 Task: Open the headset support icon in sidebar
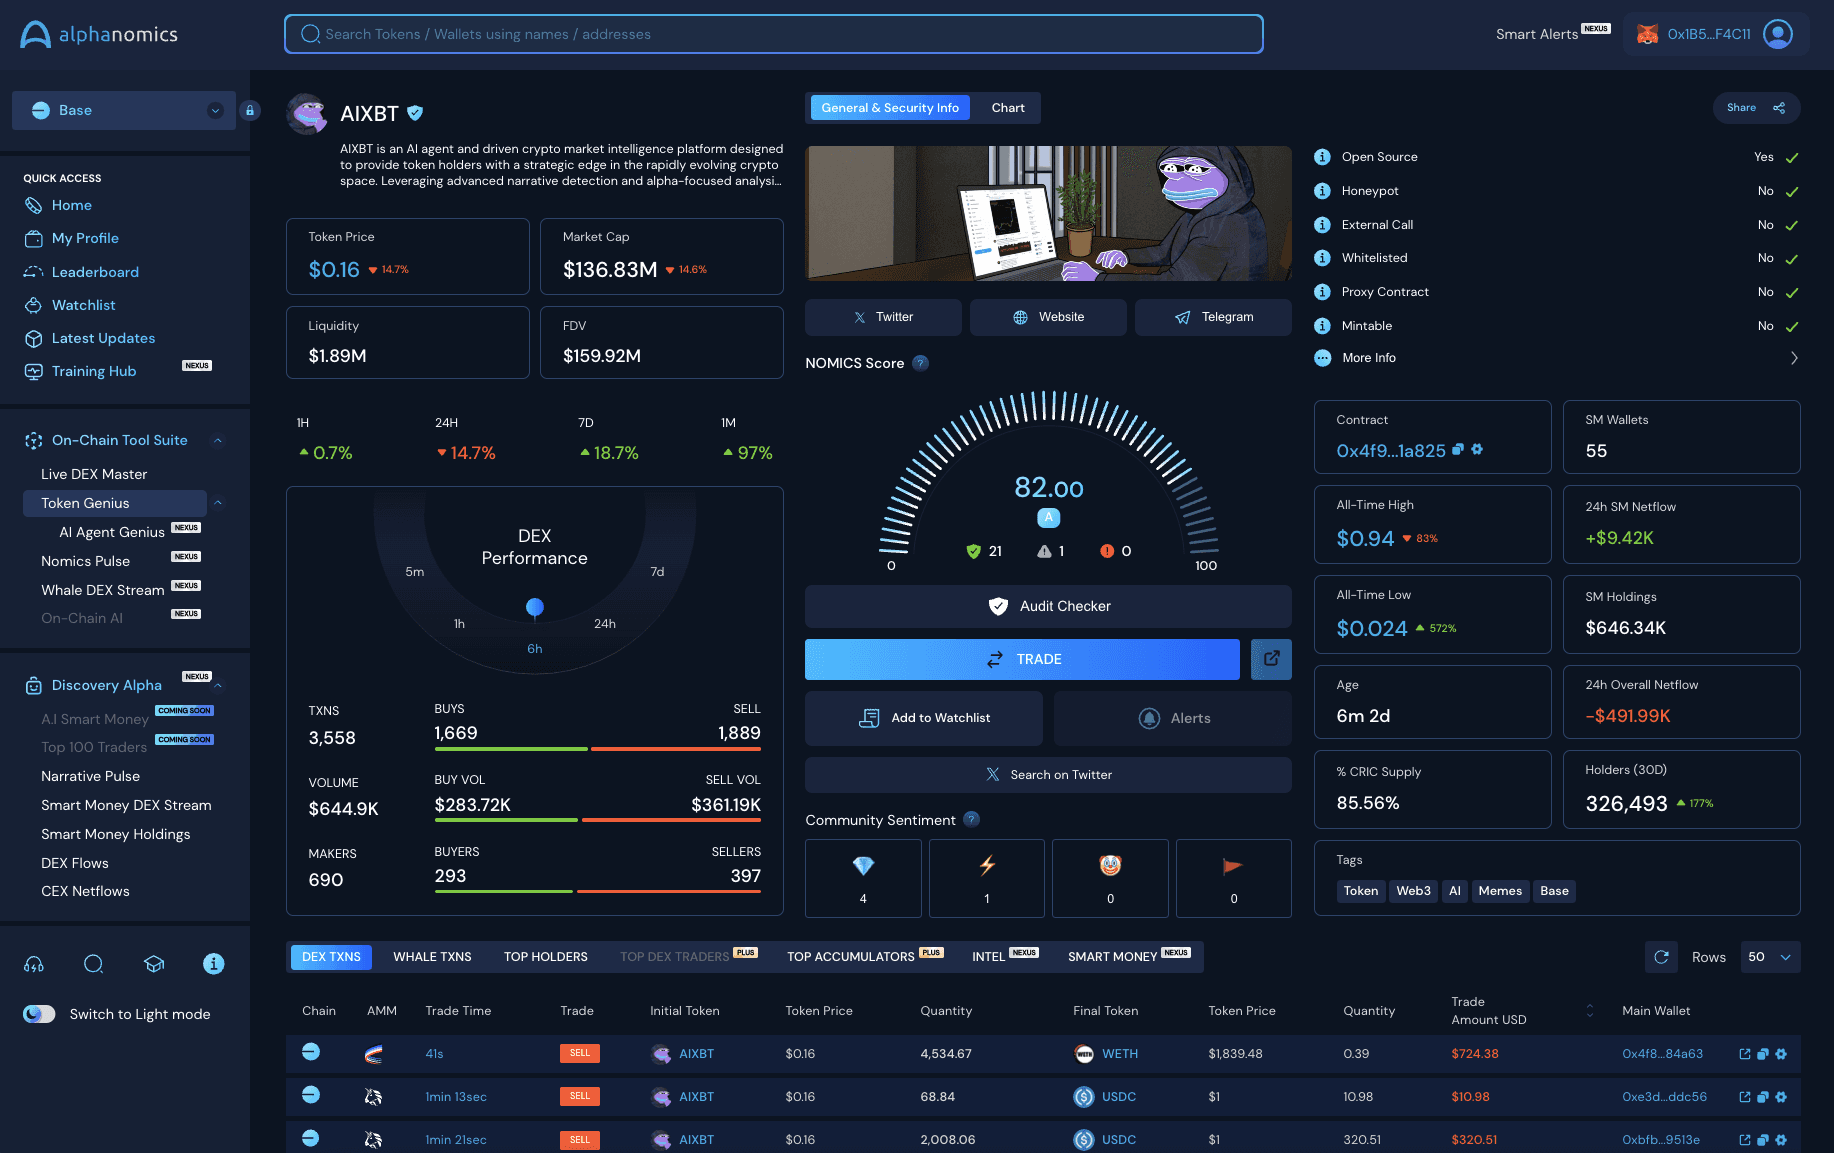(34, 964)
